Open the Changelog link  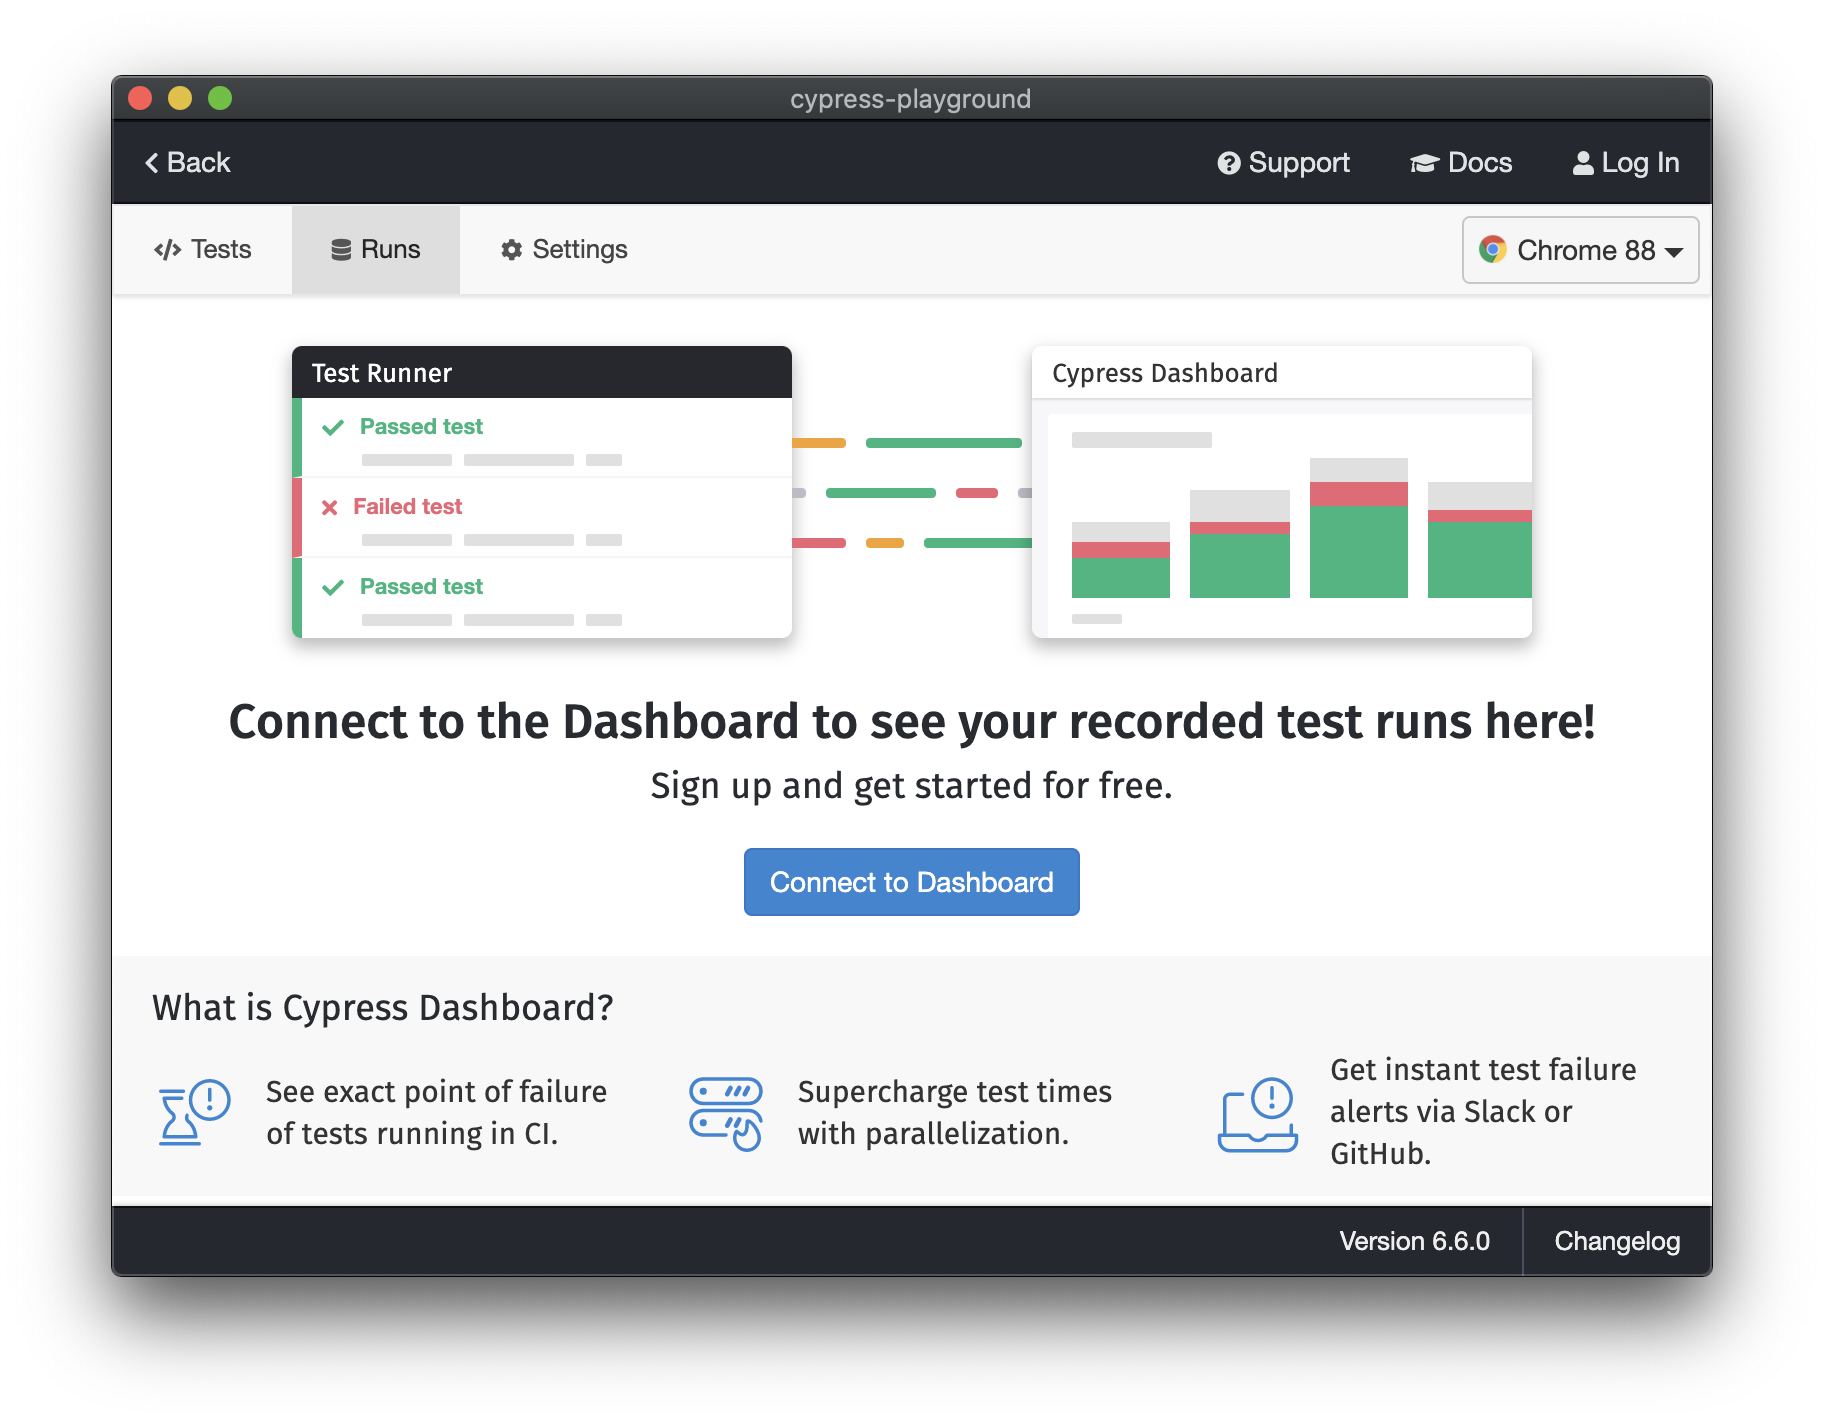tap(1616, 1241)
